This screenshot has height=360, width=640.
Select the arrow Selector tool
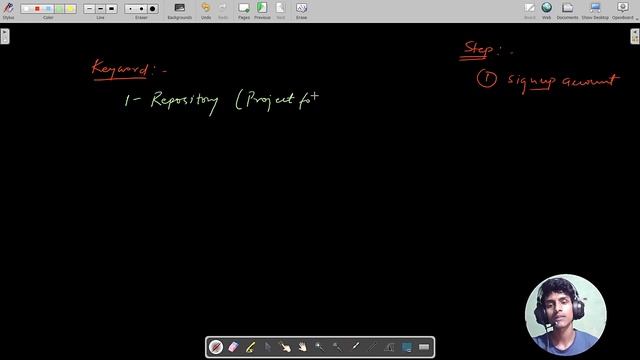(268, 347)
